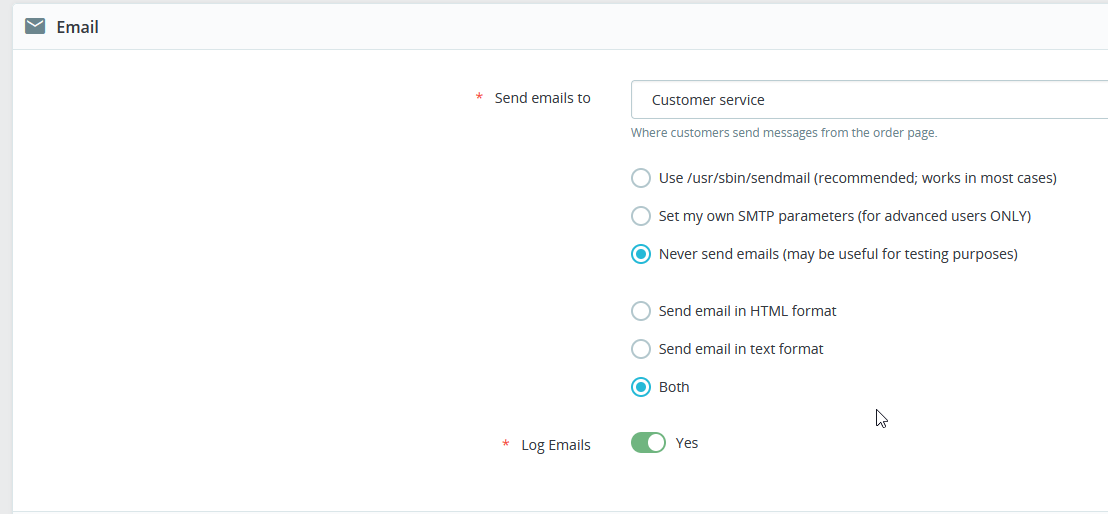
Task: Click the envelope icon beside Email heading
Action: pos(35,27)
